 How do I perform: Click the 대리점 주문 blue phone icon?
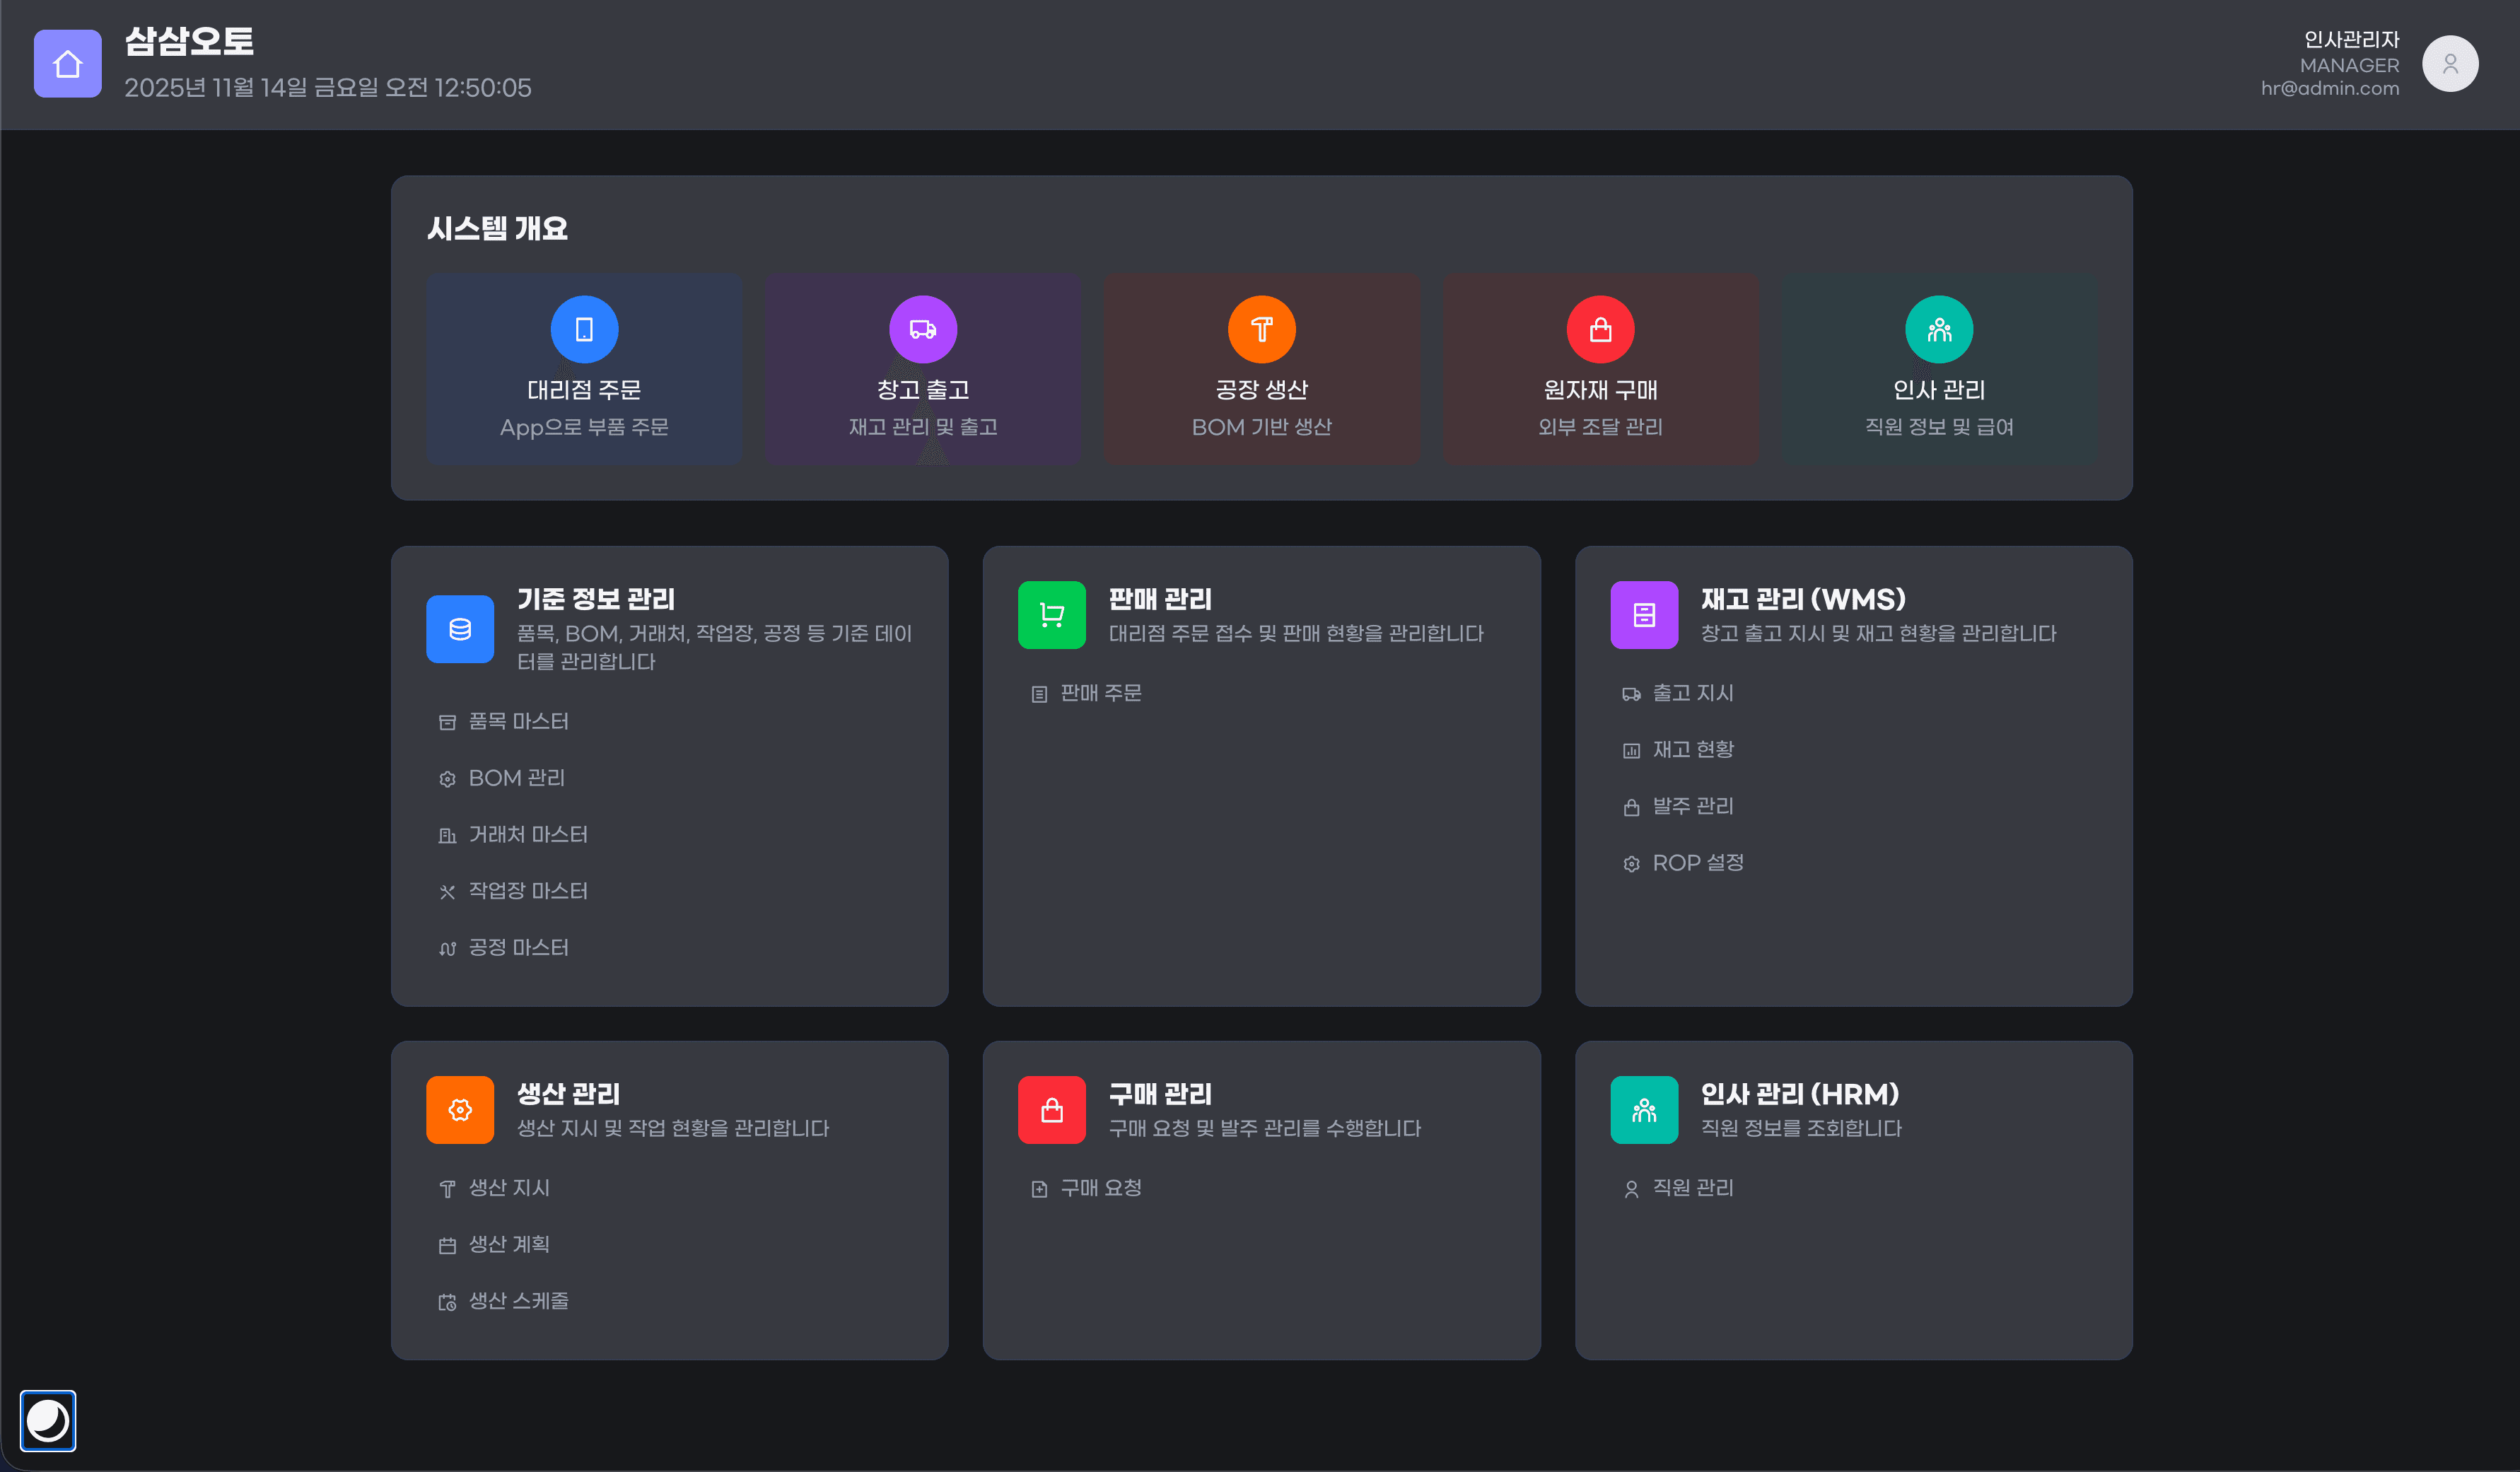point(584,329)
